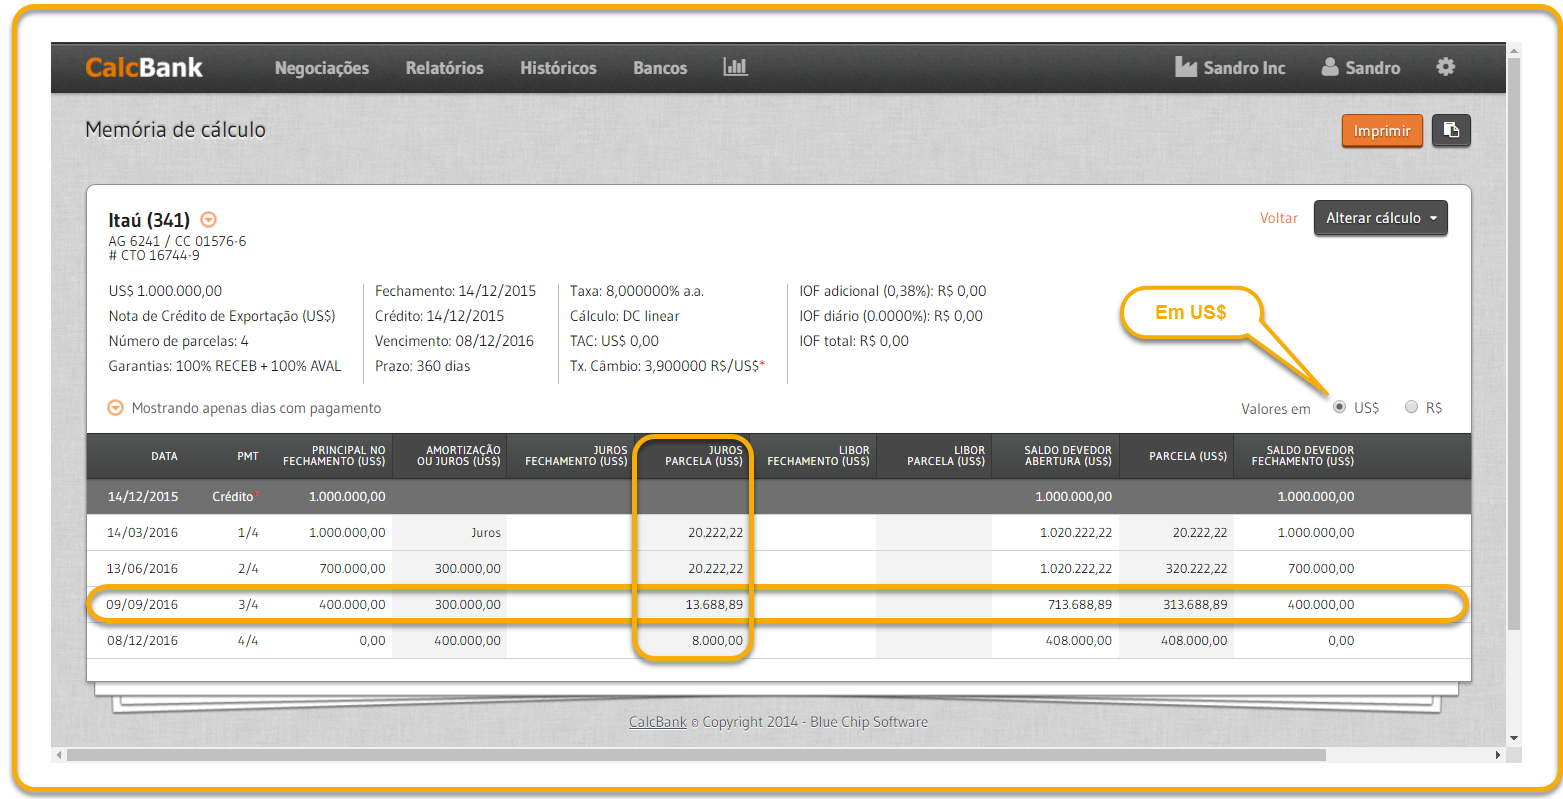Open the Bancos menu
The width and height of the screenshot is (1563, 799).
(660, 68)
